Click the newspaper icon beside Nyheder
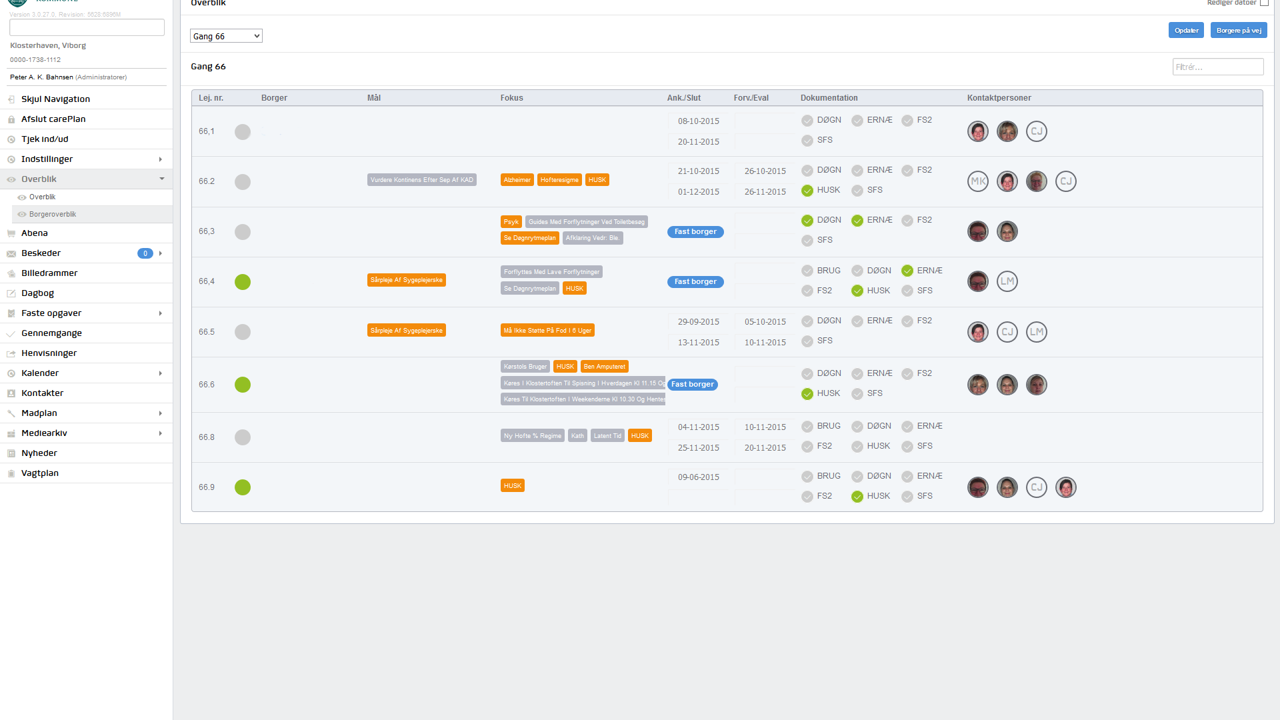1280x720 pixels. [x=11, y=453]
